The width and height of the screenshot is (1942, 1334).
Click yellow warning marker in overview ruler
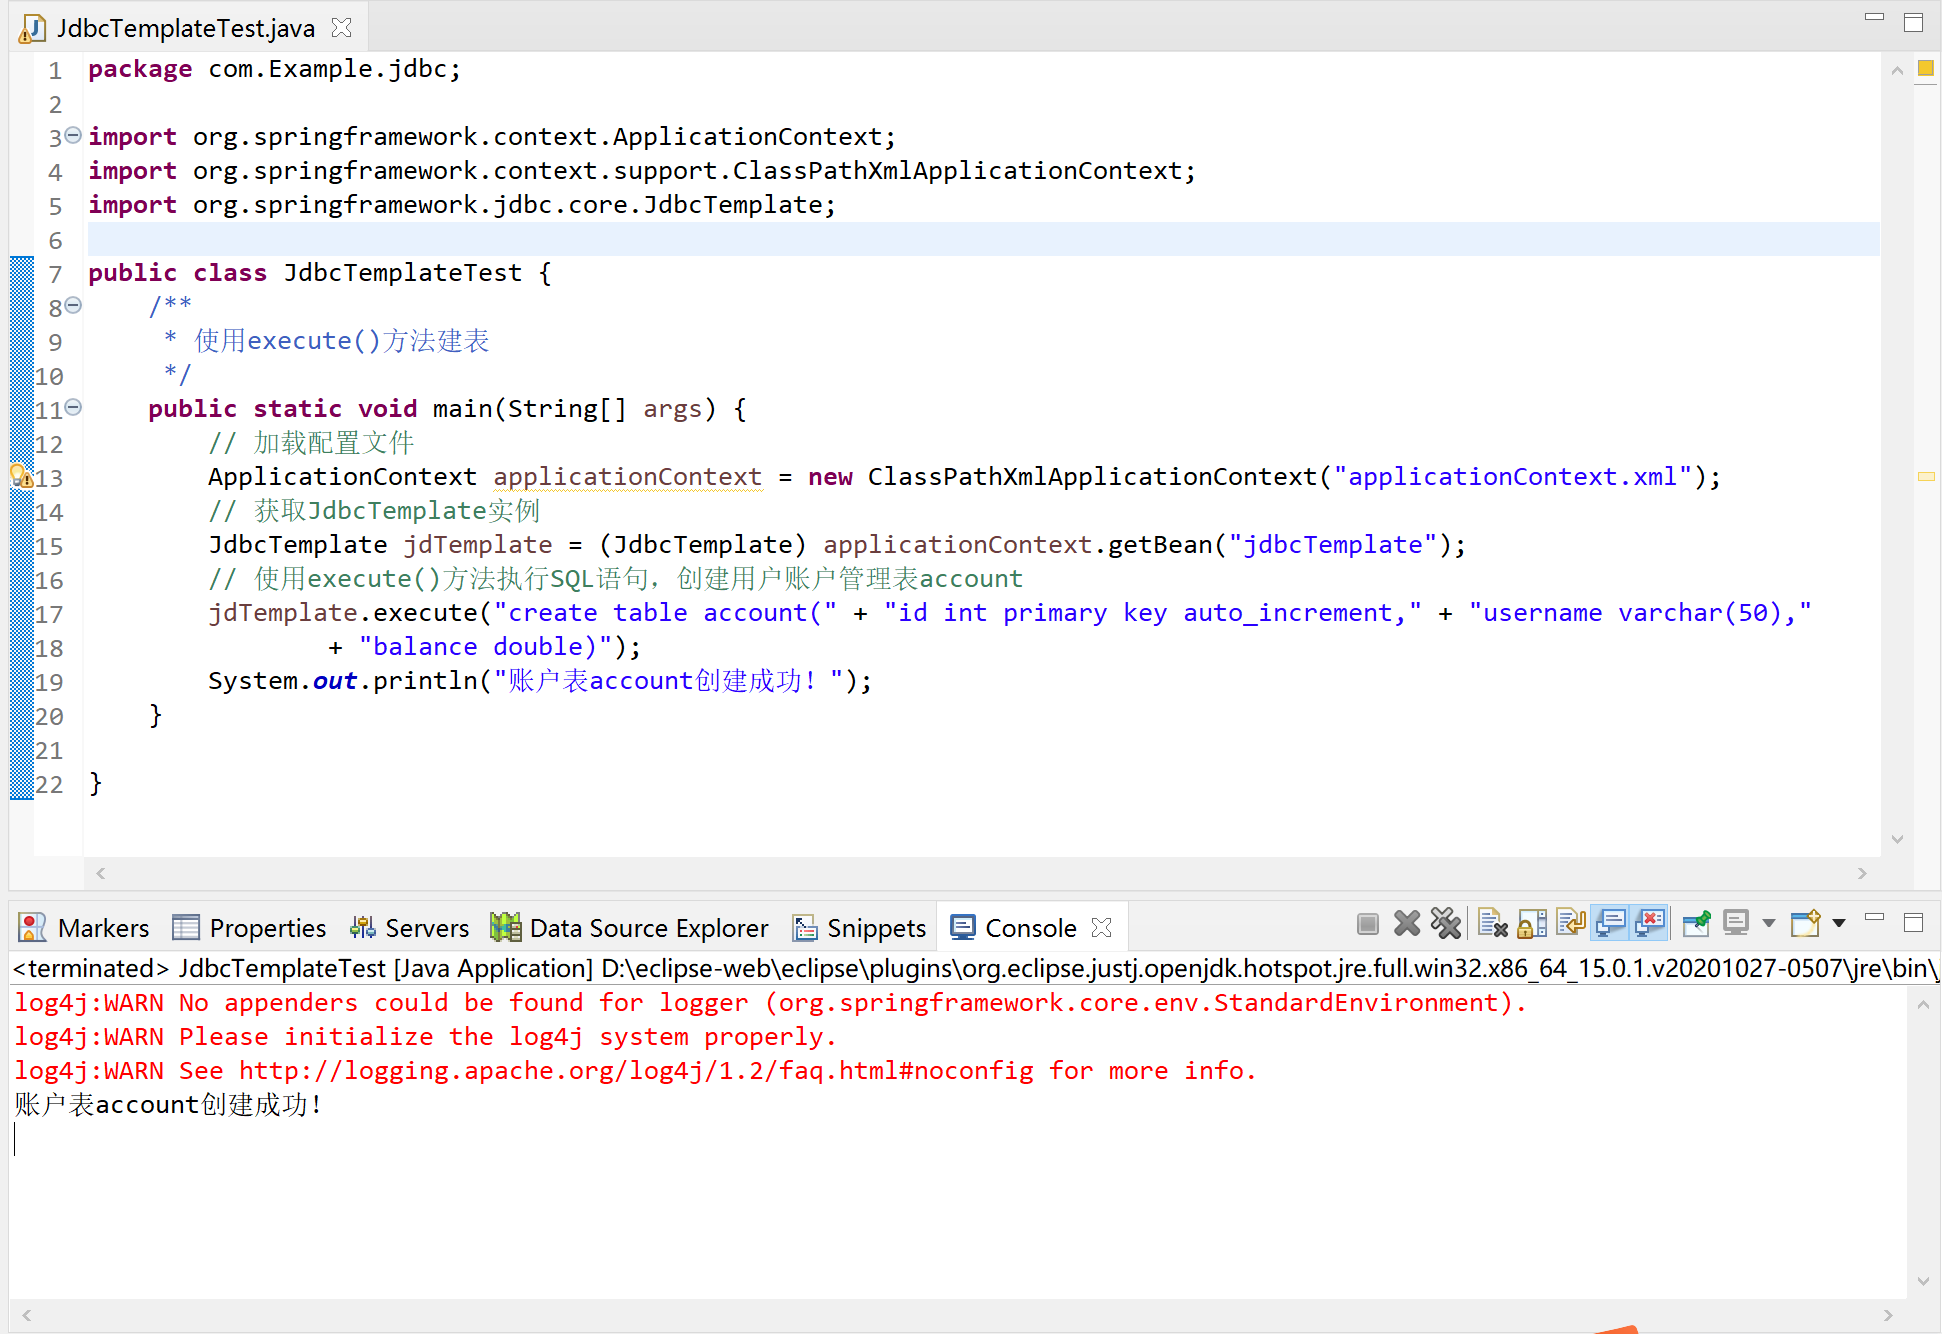pyautogui.click(x=1925, y=477)
